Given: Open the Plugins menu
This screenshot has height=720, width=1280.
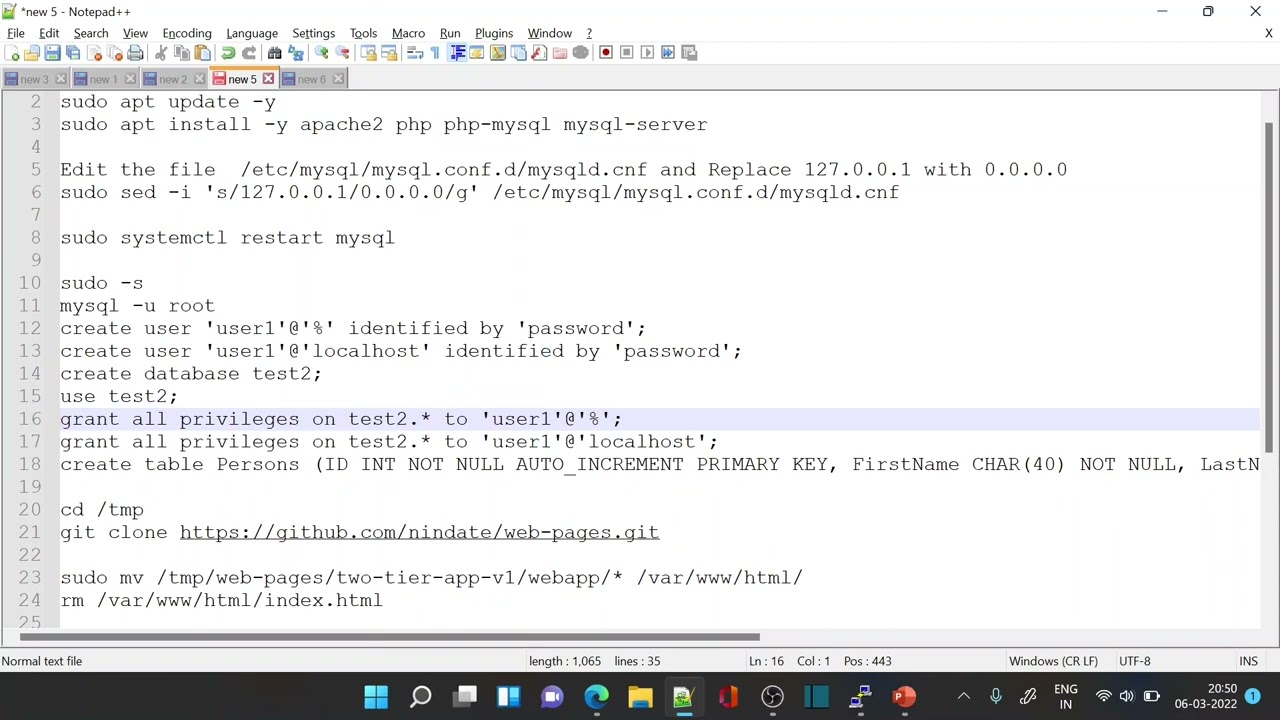Looking at the screenshot, I should pyautogui.click(x=494, y=33).
